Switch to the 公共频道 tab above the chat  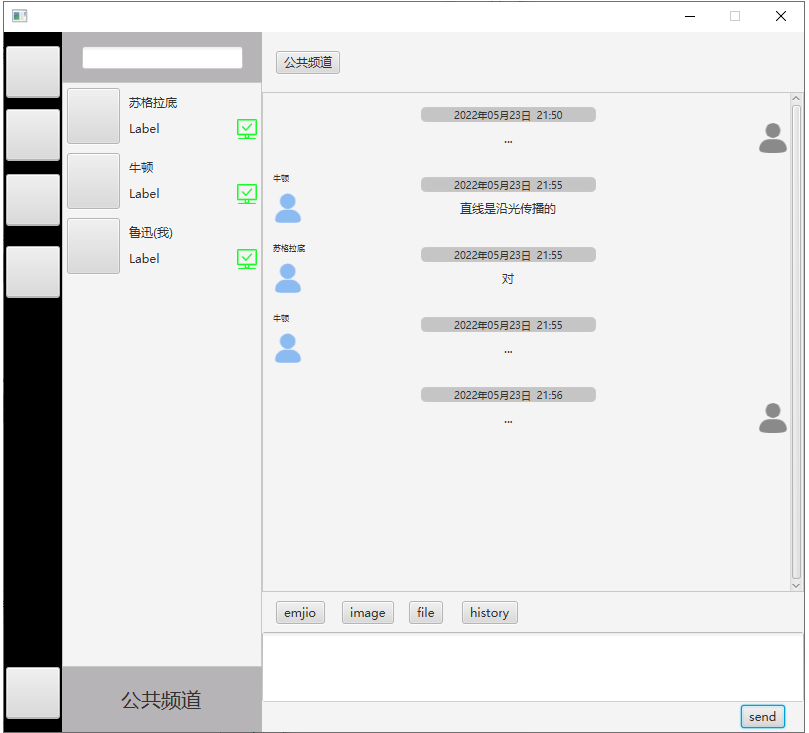(307, 62)
